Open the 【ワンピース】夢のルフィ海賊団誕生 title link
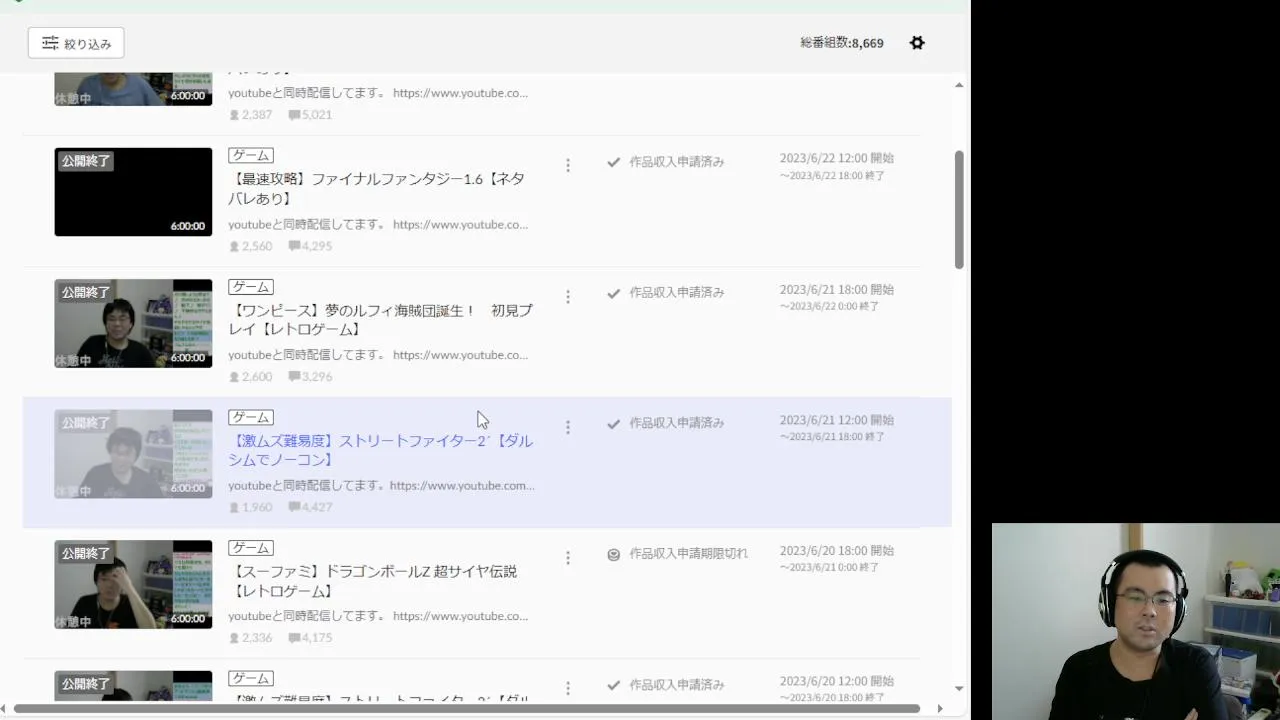This screenshot has height=720, width=1280. pos(381,320)
